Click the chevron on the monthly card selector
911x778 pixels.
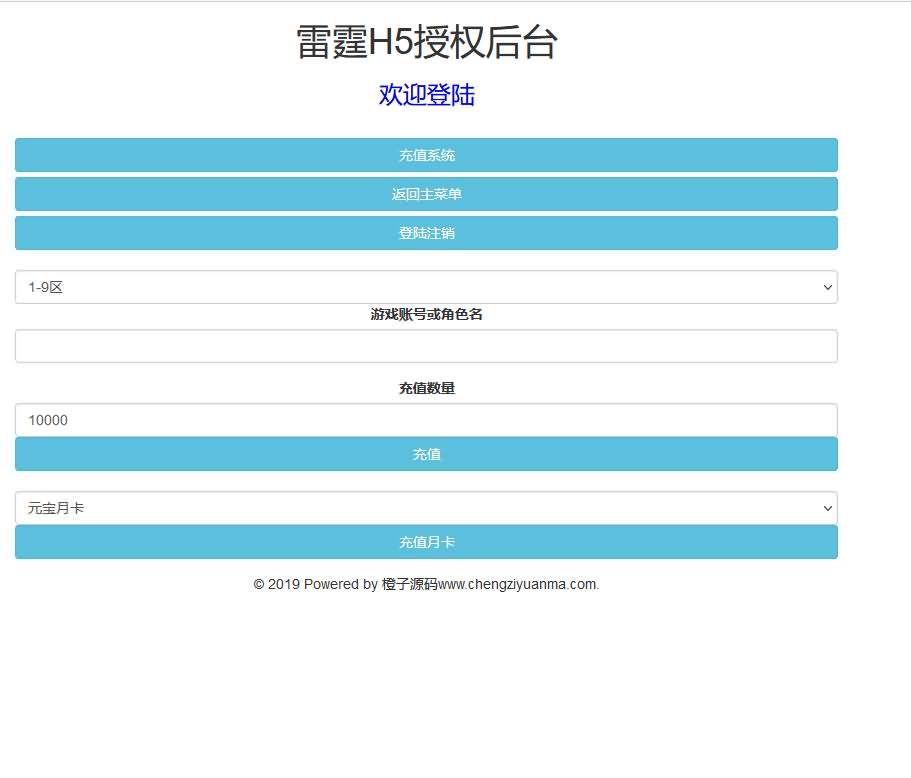[x=827, y=507]
